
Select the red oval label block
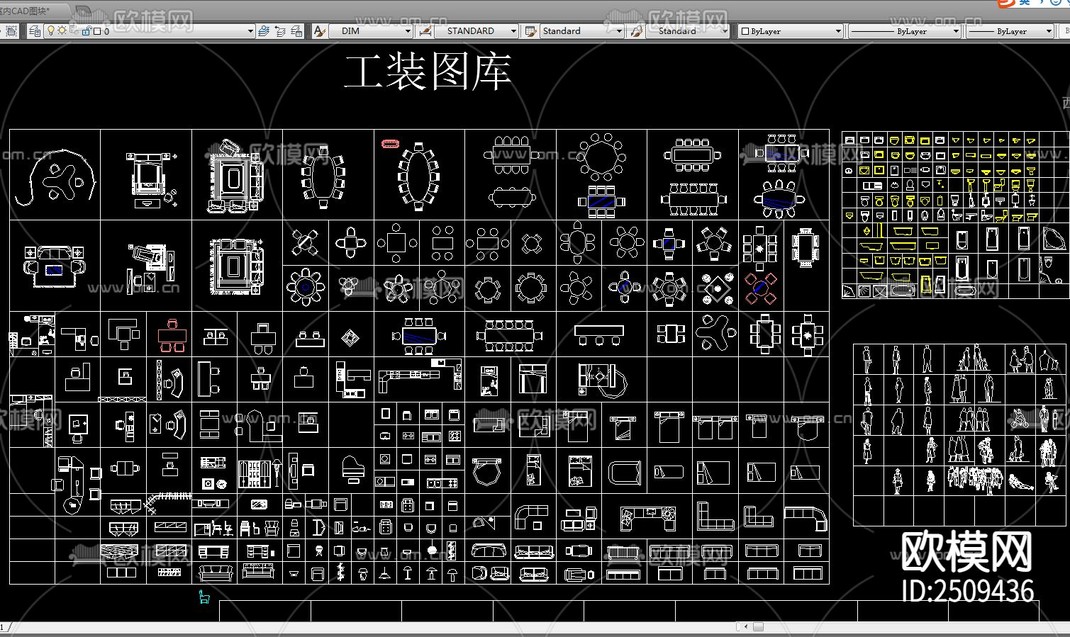[390, 144]
